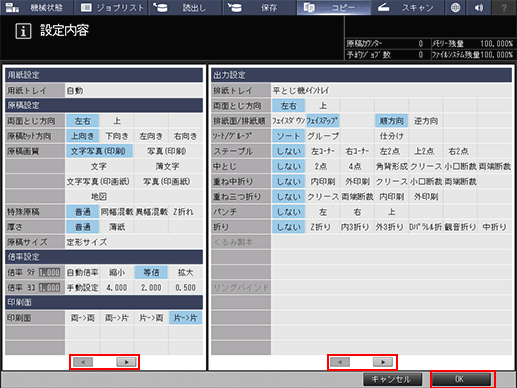Choose 観音折り gate fold option
This screenshot has height=388, width=517.
pos(460,227)
